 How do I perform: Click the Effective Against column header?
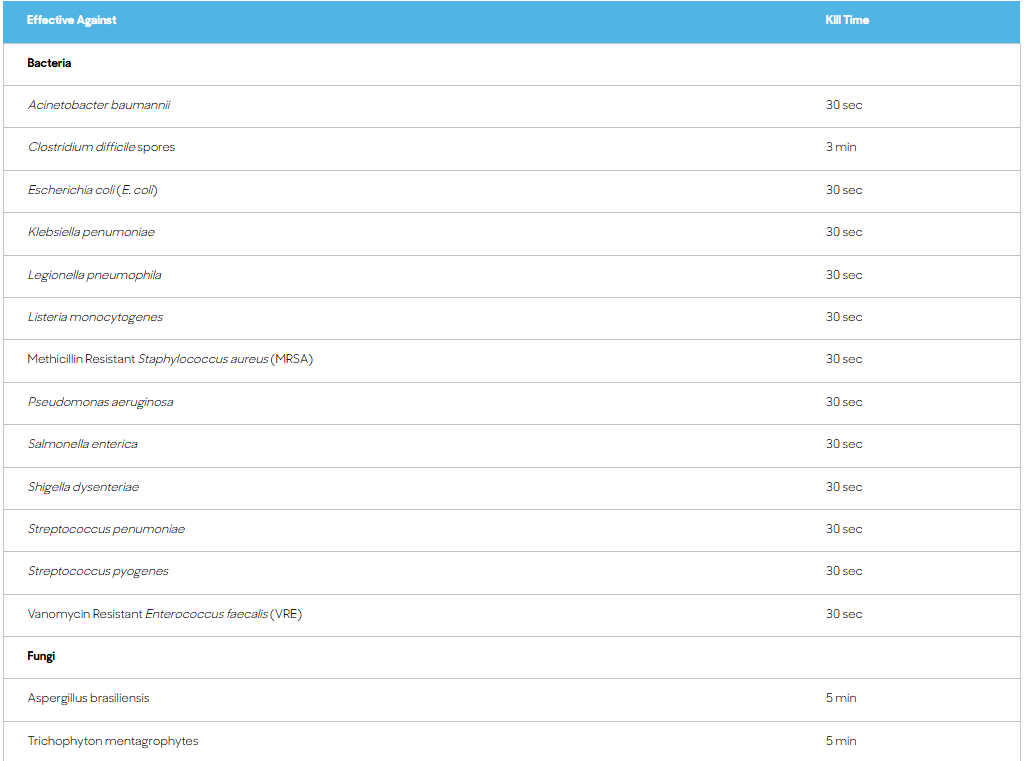71,20
